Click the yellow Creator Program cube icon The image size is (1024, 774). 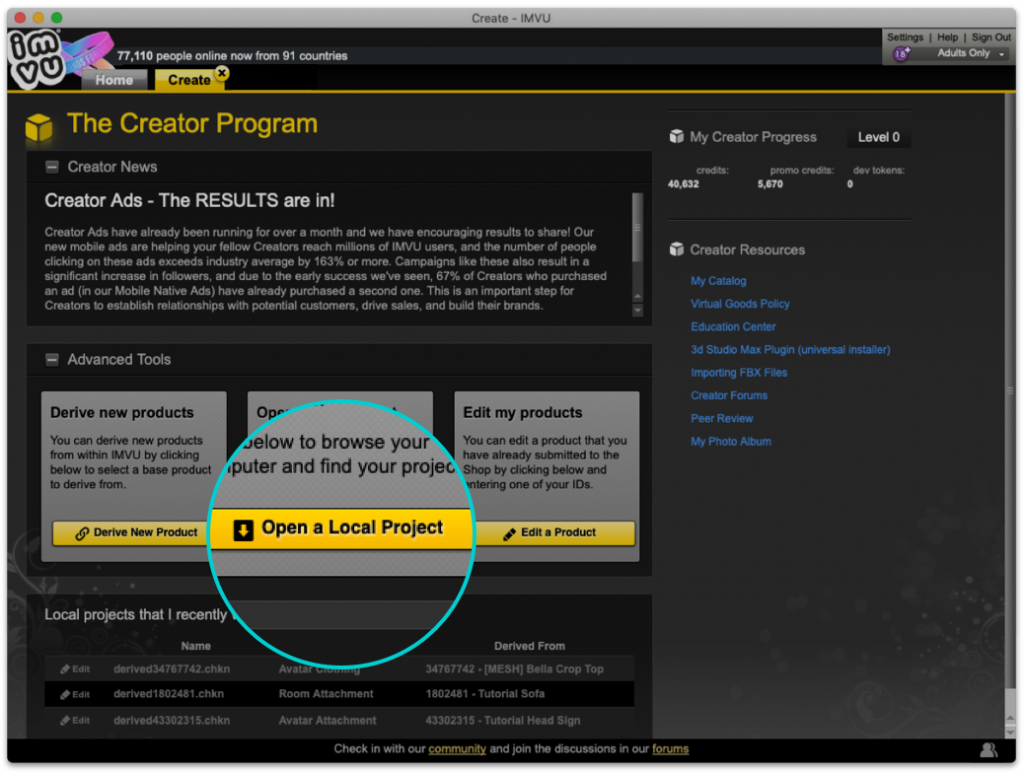[39, 127]
